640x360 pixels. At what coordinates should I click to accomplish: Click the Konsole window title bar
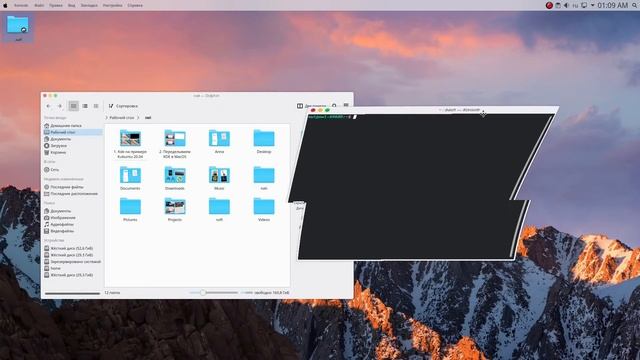click(x=433, y=110)
